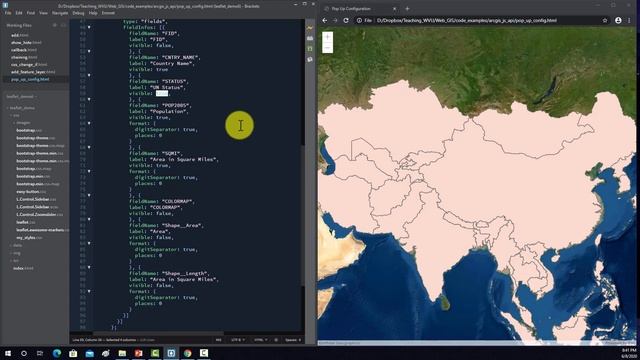This screenshot has height=360, width=640.
Task: Open the Chrome three-dot menu
Action: [x=629, y=20]
